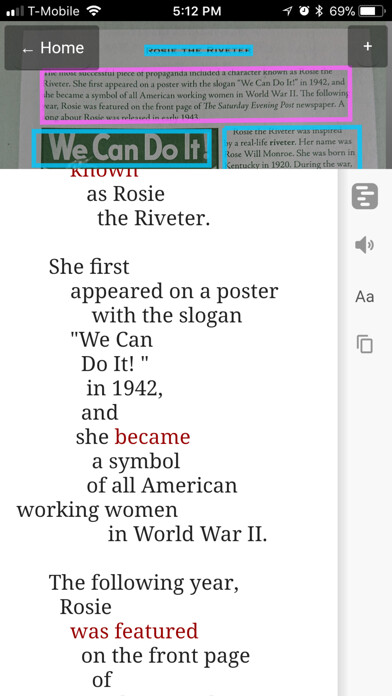This screenshot has height=696, width=392.
Task: Tap the red word 'known'
Action: 104,173
